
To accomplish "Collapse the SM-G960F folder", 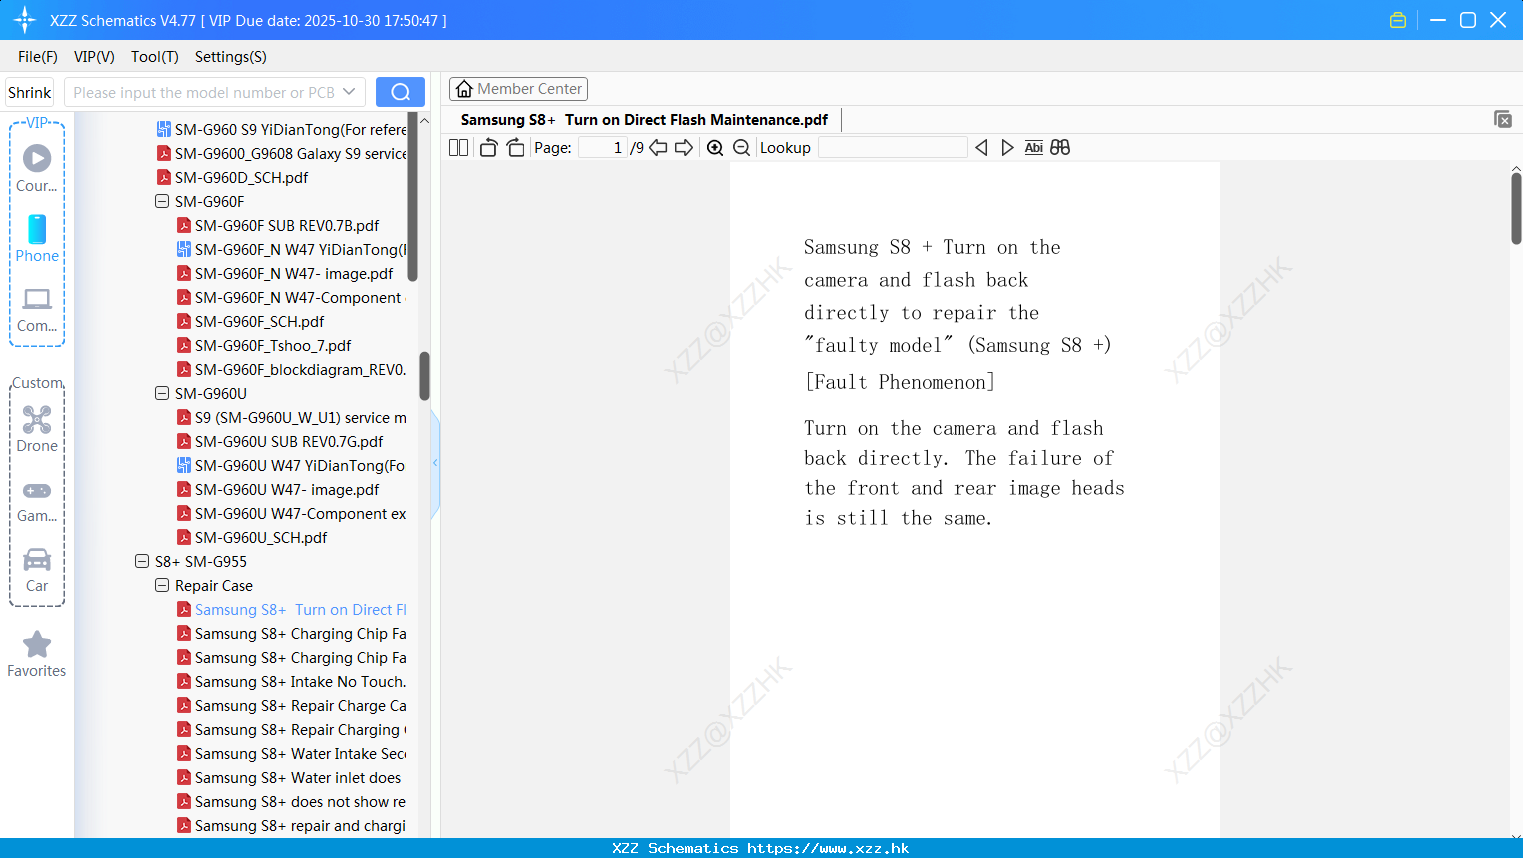I will click(162, 201).
